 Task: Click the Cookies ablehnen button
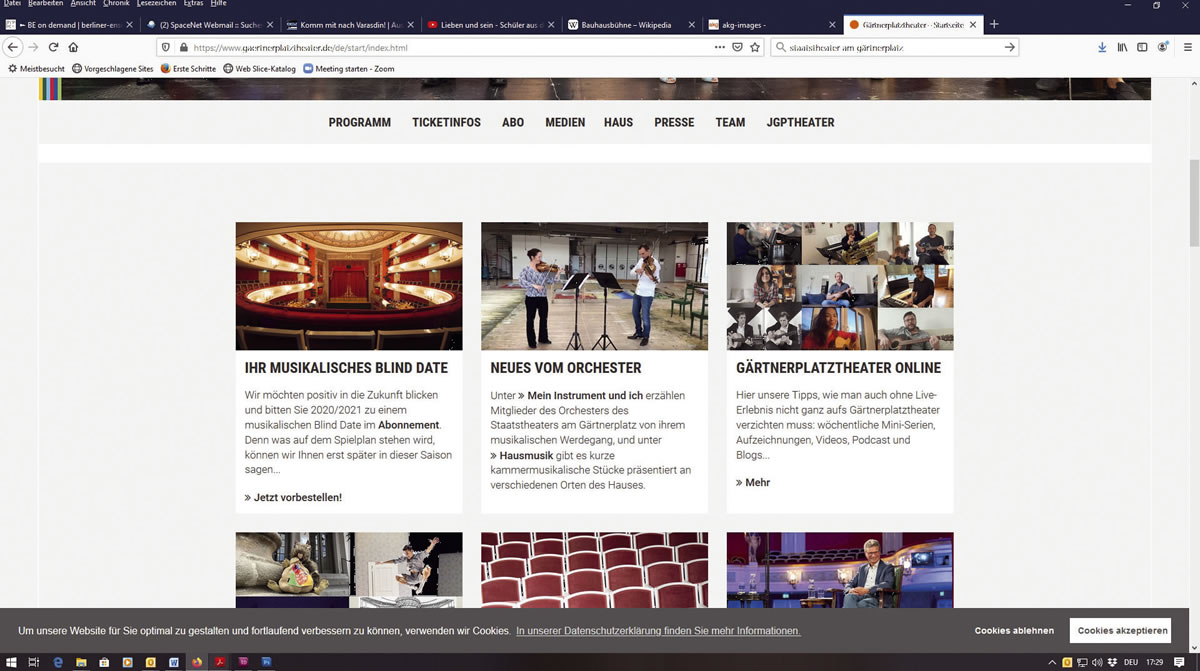coord(1014,631)
